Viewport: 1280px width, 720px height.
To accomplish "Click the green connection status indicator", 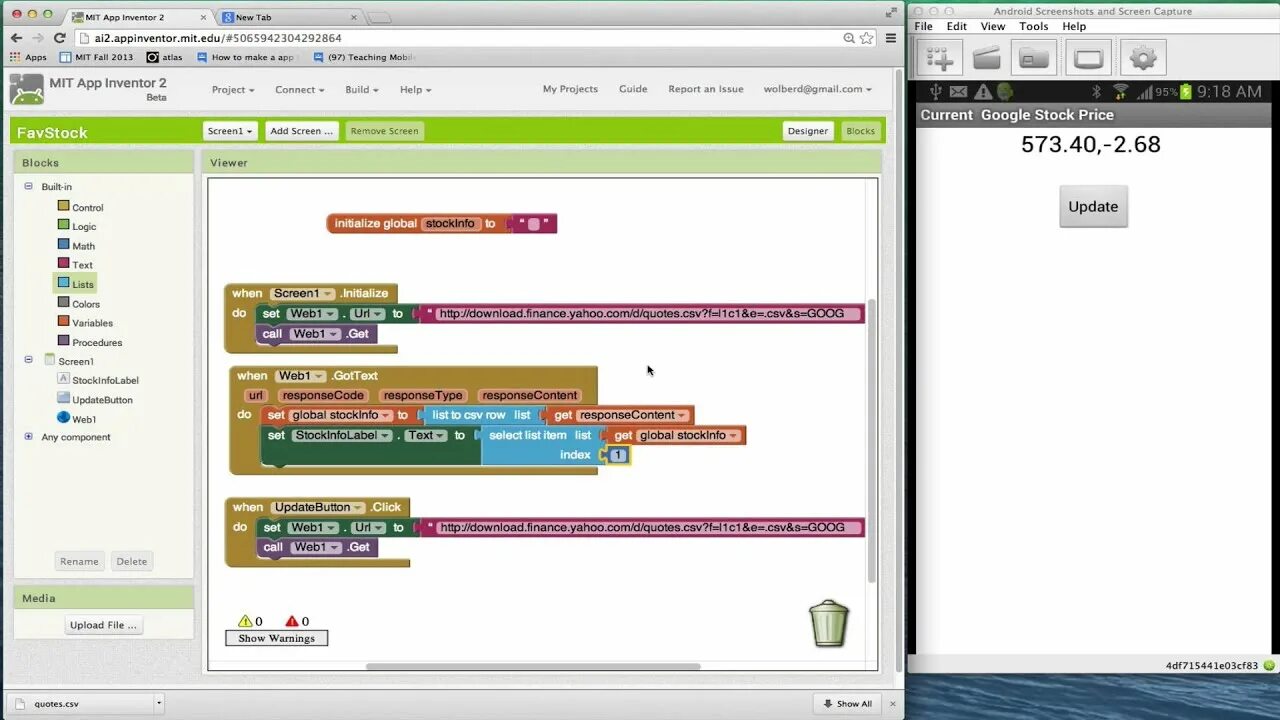I will (x=1269, y=665).
